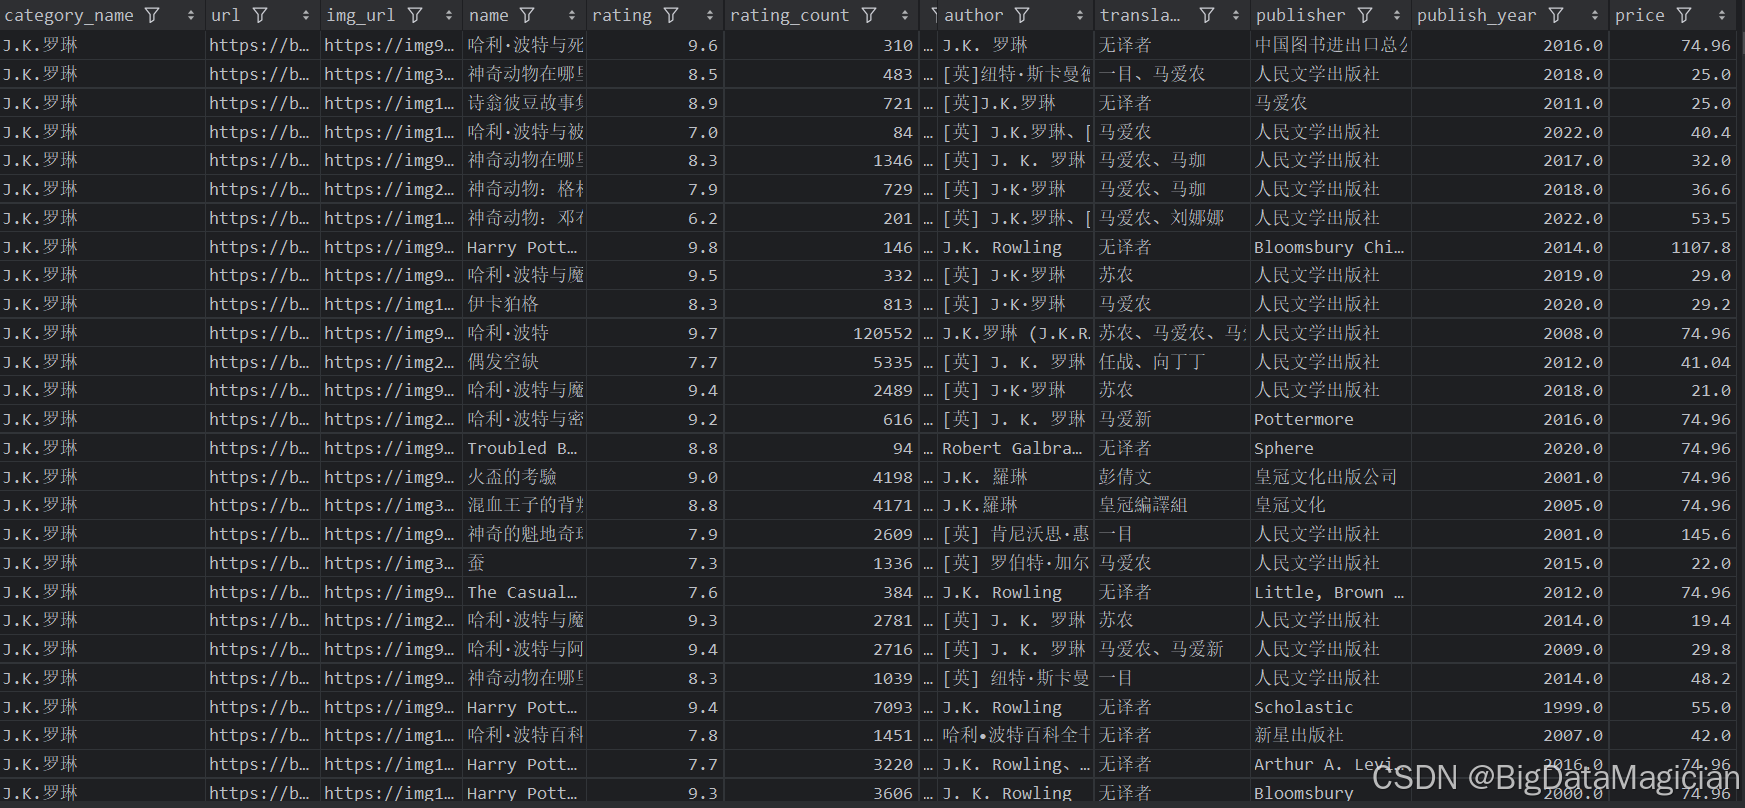Viewport: 1745px width, 808px height.
Task: Open filter icon for name column
Action: (527, 15)
